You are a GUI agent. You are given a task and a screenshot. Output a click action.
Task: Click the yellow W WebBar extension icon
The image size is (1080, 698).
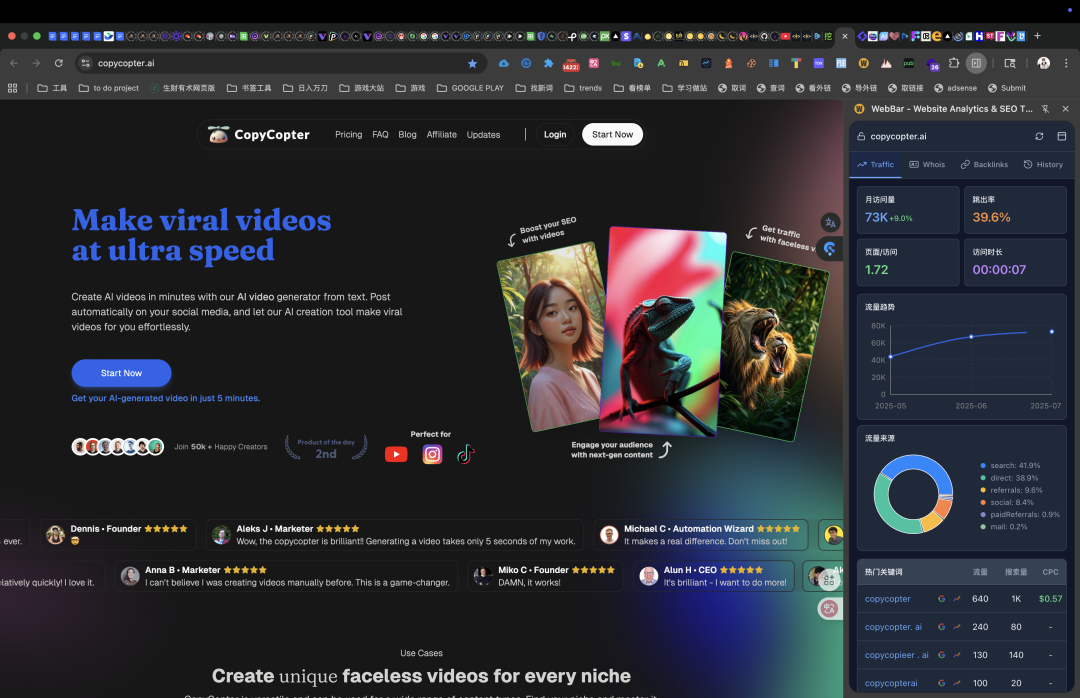click(863, 63)
